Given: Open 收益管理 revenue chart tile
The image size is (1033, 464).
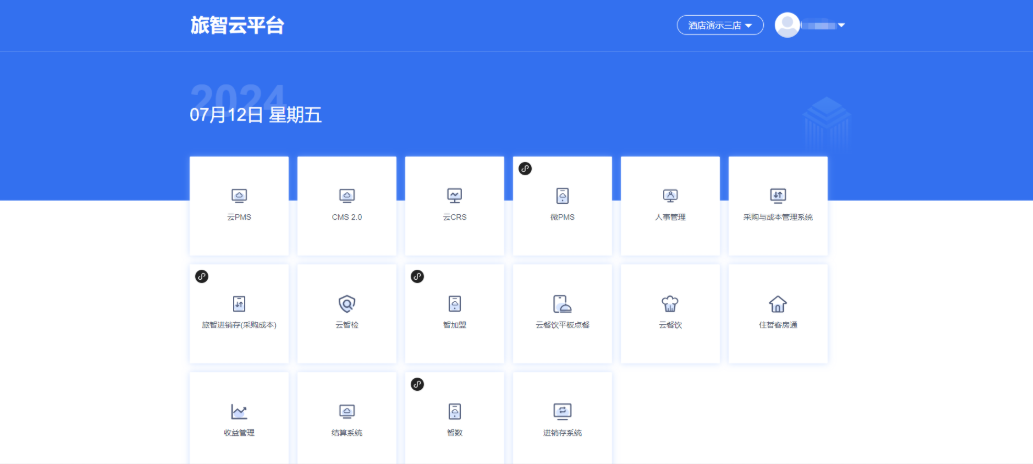Looking at the screenshot, I should click(239, 418).
